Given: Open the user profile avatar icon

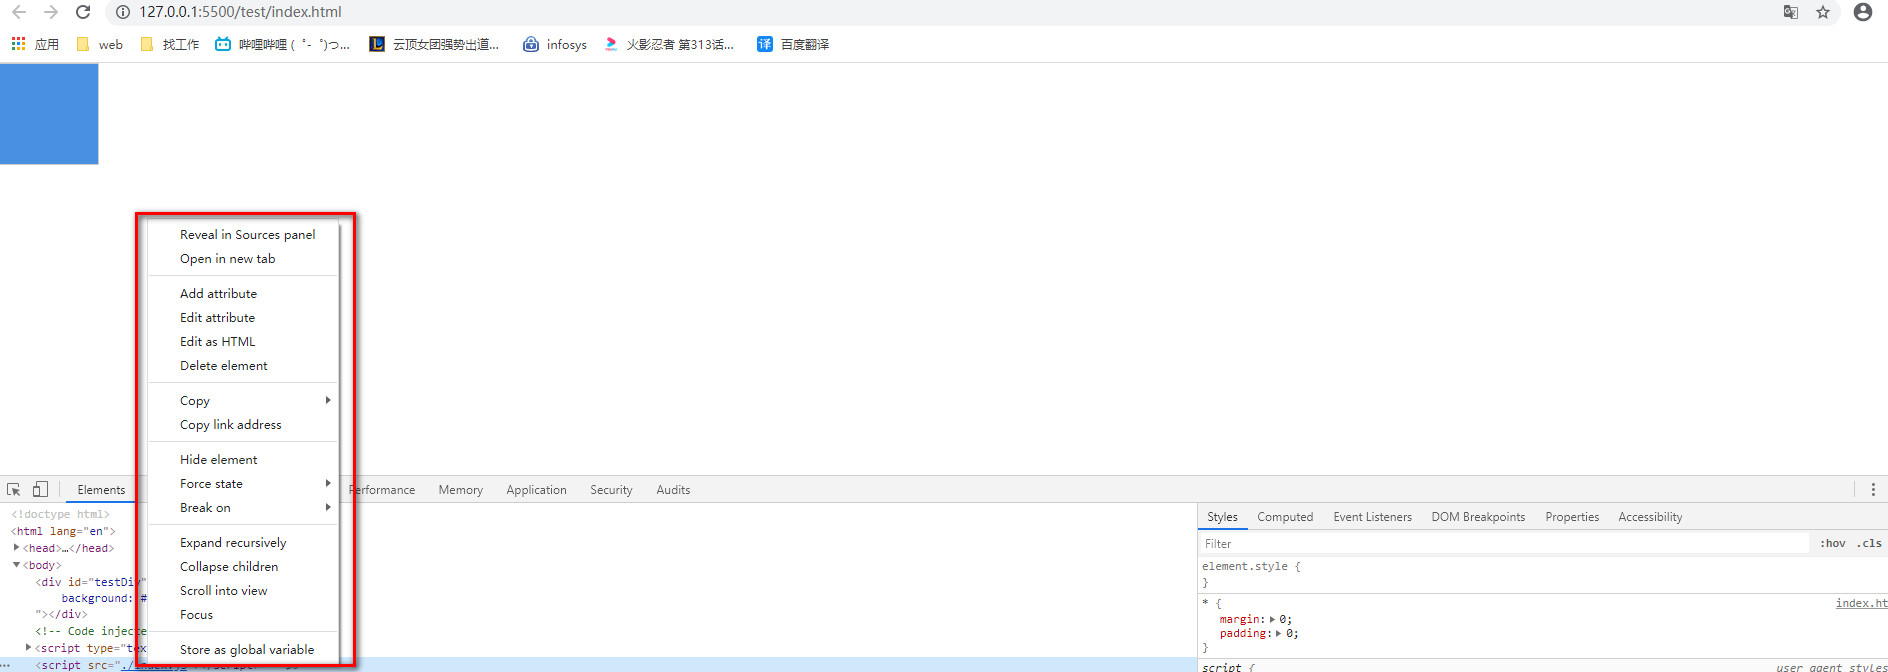Looking at the screenshot, I should coord(1862,12).
